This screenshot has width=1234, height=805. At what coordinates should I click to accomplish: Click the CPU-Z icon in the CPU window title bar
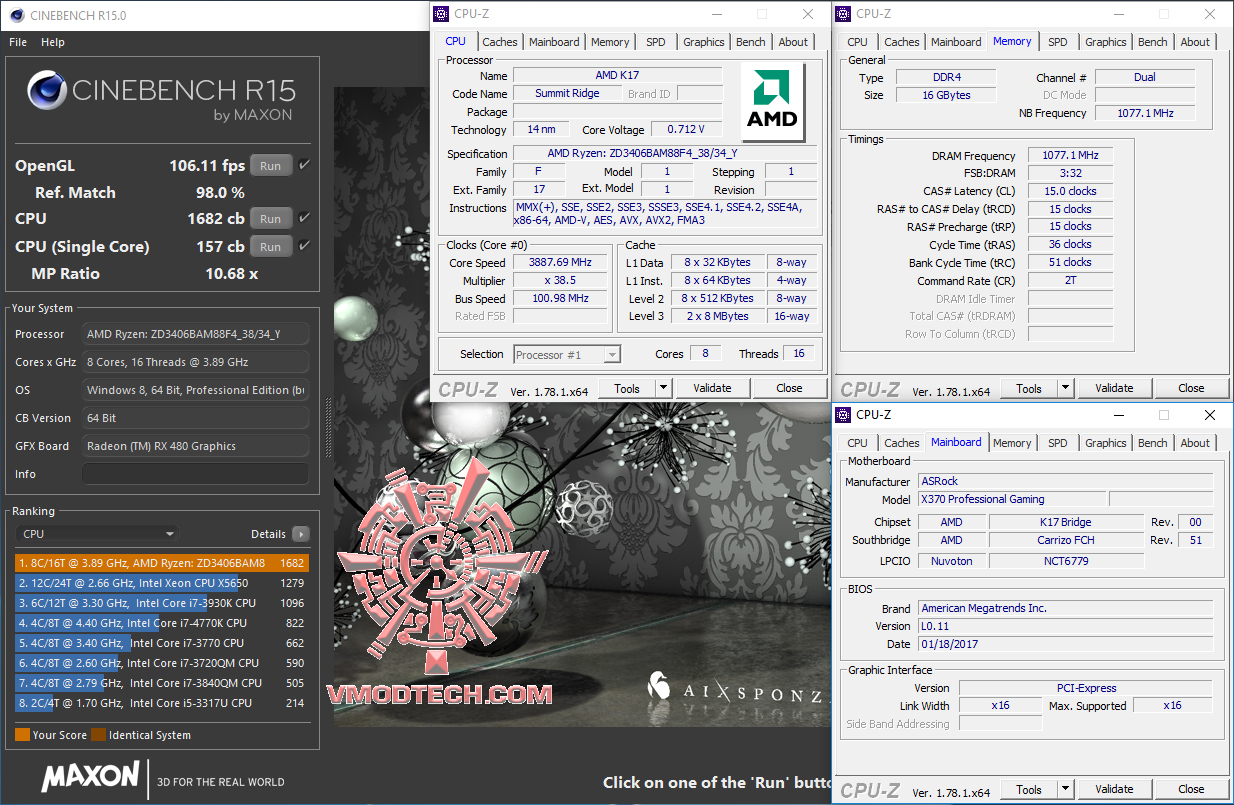tap(443, 14)
